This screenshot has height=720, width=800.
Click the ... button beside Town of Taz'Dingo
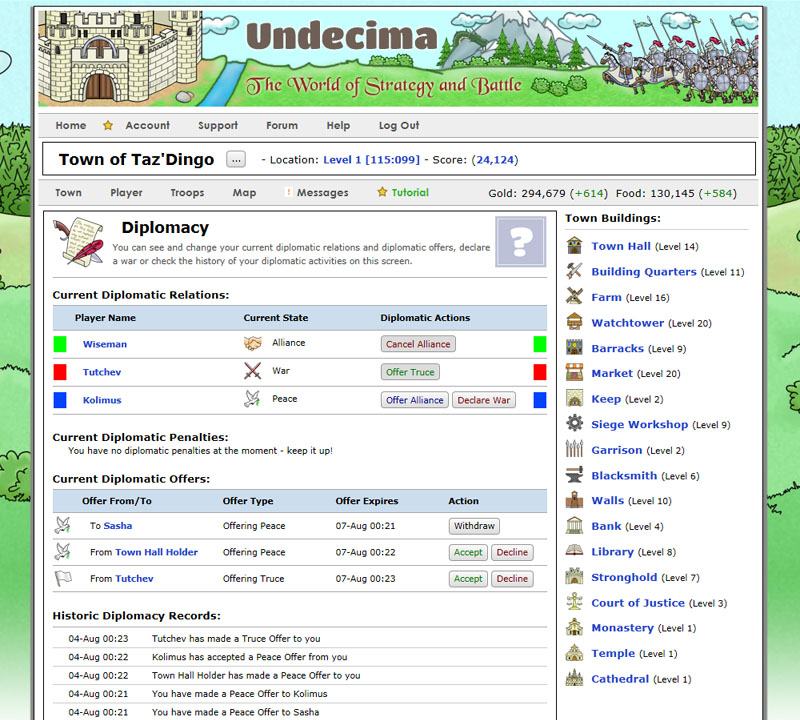coord(234,159)
